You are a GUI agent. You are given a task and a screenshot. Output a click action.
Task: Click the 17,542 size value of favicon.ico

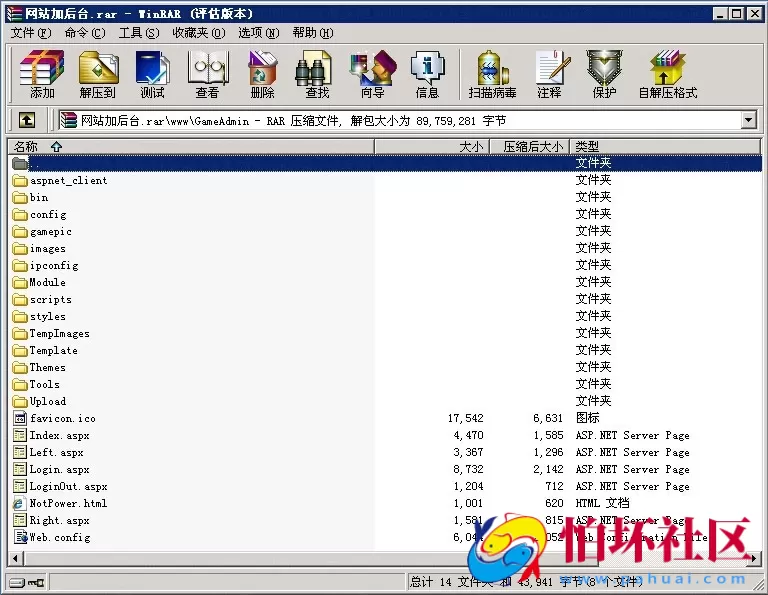(x=465, y=418)
